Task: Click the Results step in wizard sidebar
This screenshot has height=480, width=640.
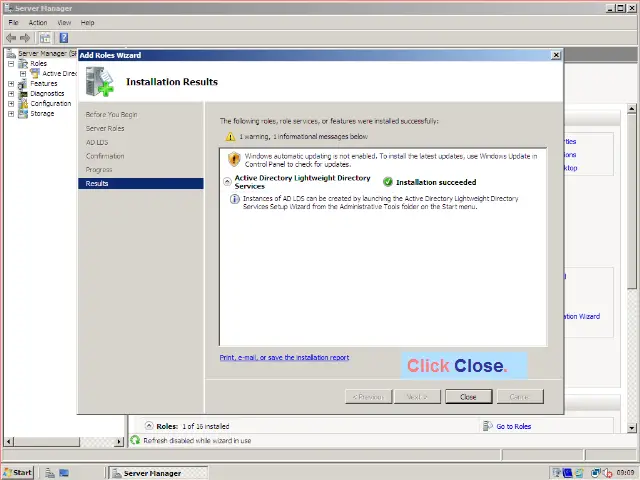Action: (140, 184)
